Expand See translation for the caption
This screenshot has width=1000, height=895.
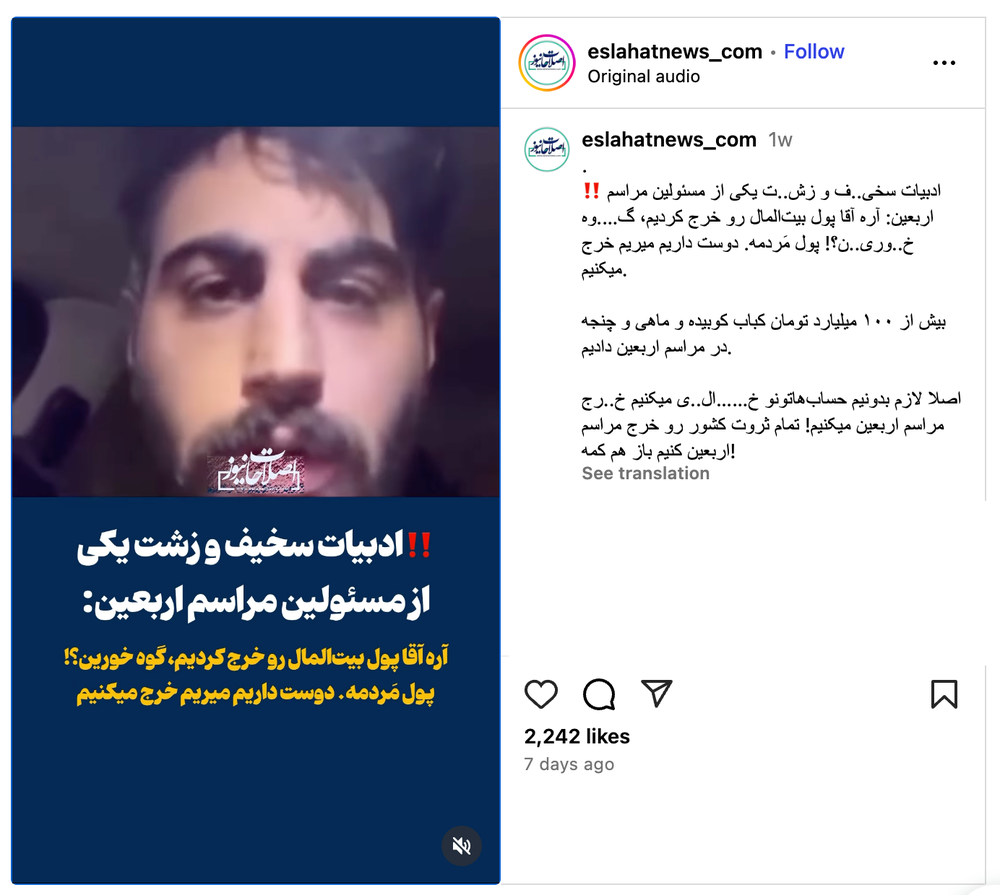pyautogui.click(x=645, y=473)
